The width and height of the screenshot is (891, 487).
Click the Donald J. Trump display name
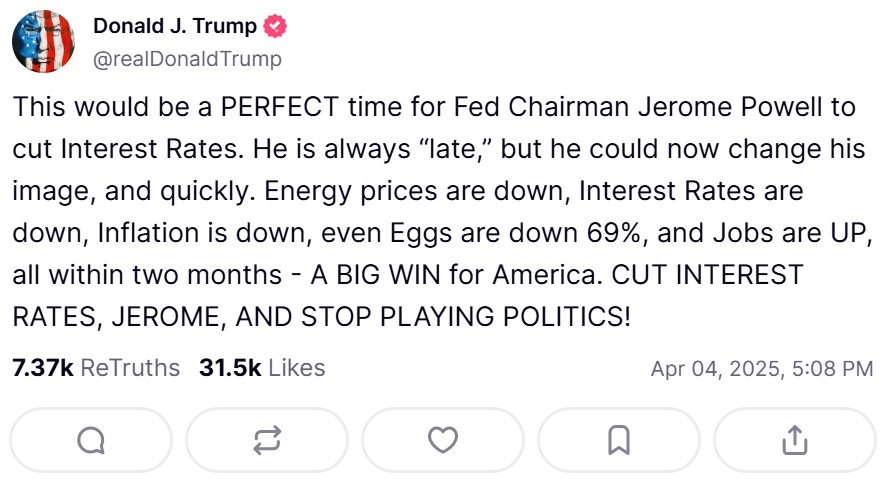click(x=176, y=26)
